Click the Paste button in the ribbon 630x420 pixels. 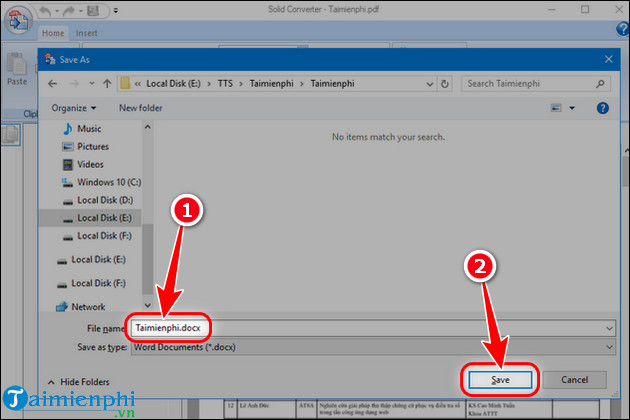[17, 69]
